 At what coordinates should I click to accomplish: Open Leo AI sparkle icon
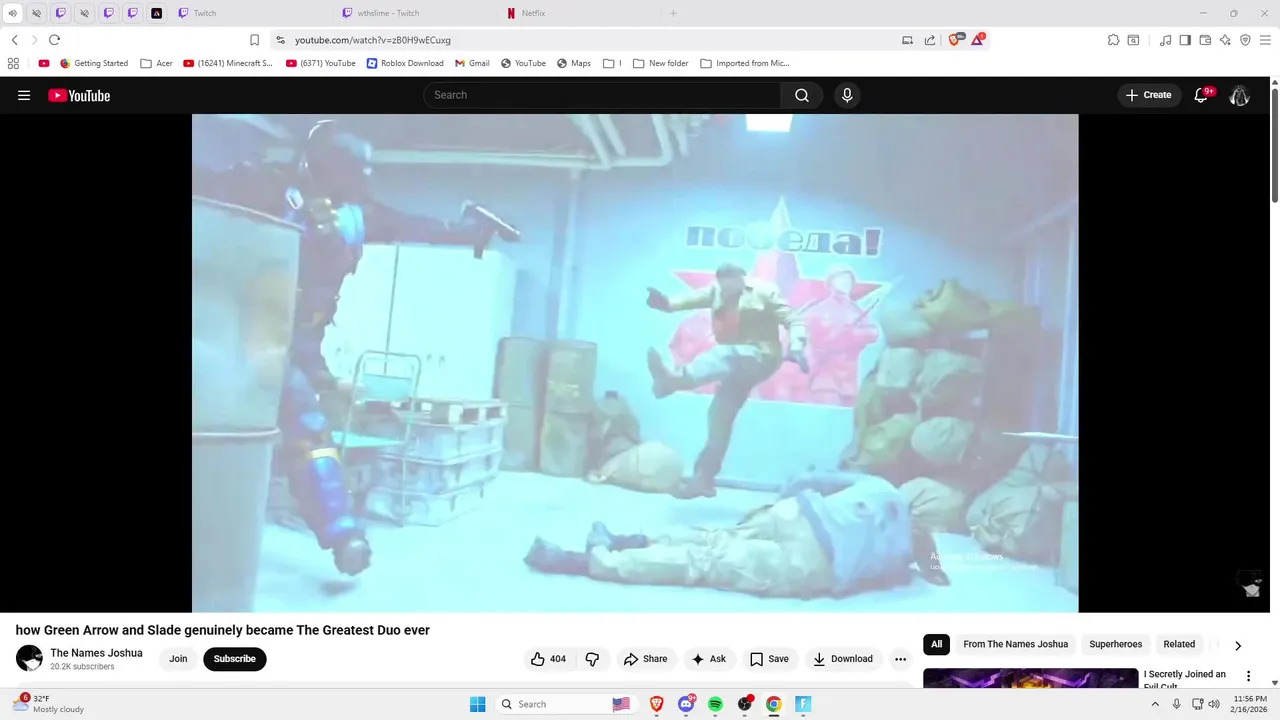pyautogui.click(x=1225, y=40)
